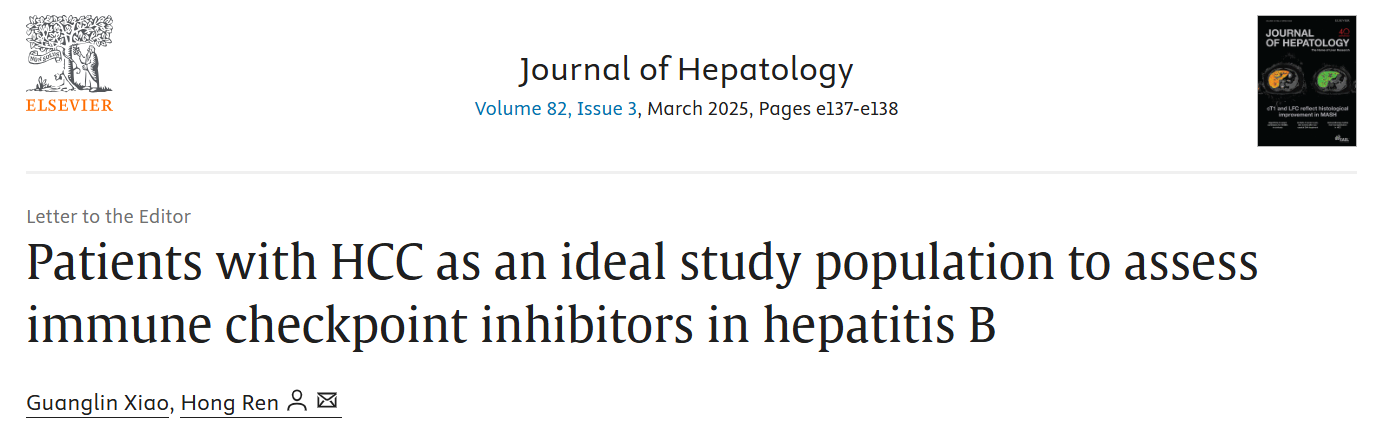Click the envelope email icon

[327, 401]
